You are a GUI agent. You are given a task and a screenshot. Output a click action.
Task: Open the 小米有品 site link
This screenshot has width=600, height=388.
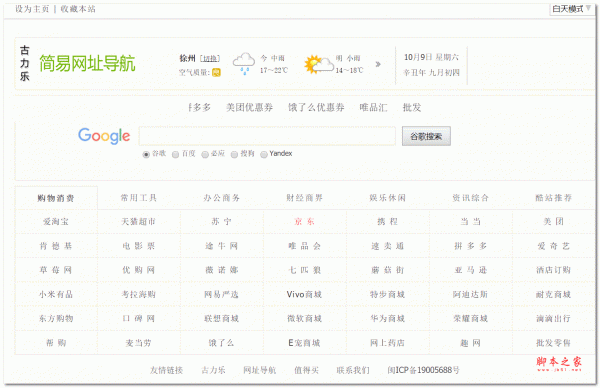[x=56, y=294]
